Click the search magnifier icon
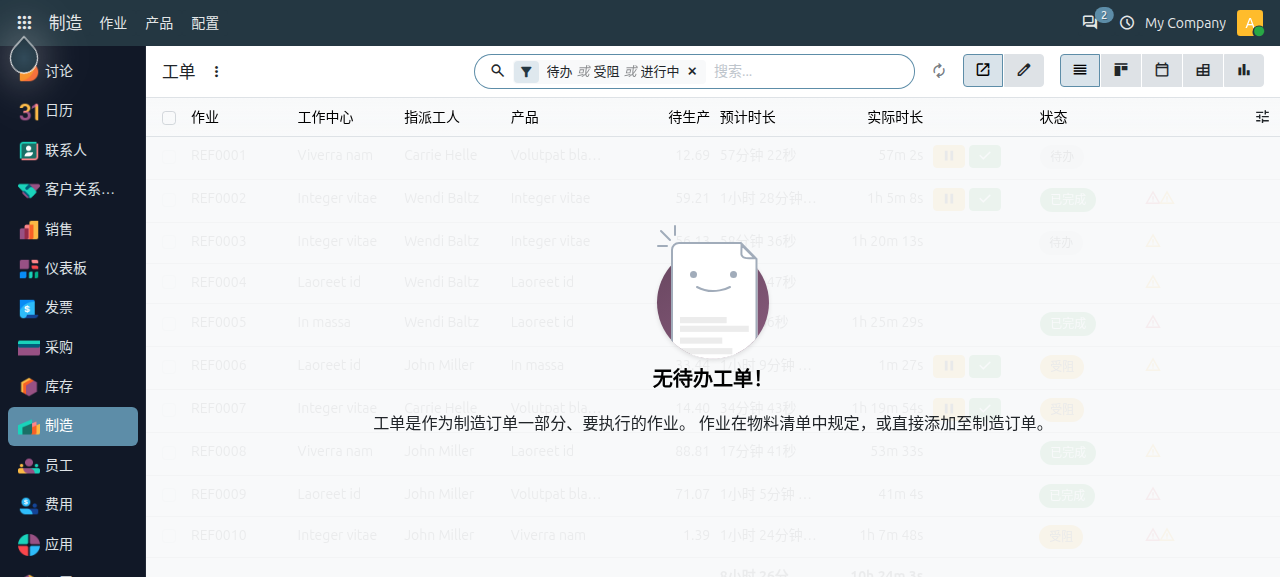The height and width of the screenshot is (577, 1280). pos(497,71)
